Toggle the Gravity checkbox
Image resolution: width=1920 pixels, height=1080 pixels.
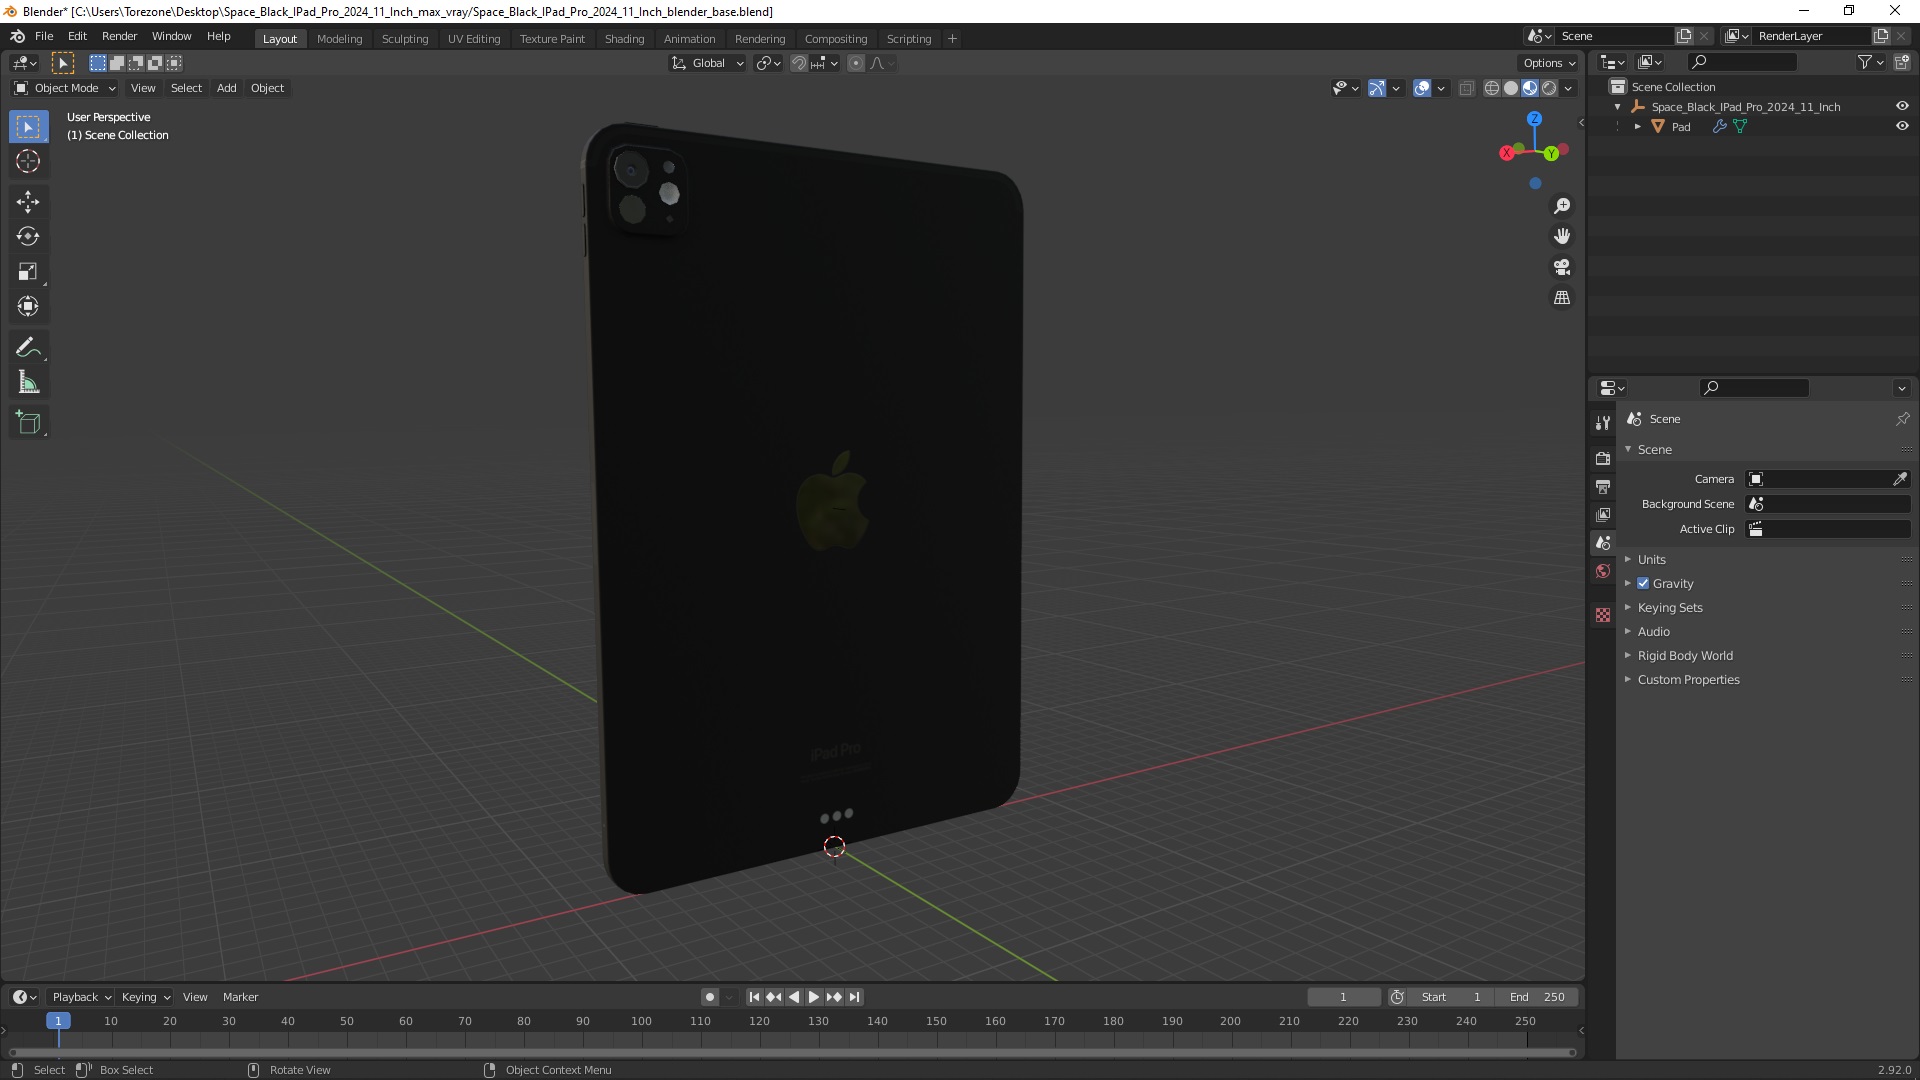tap(1643, 584)
